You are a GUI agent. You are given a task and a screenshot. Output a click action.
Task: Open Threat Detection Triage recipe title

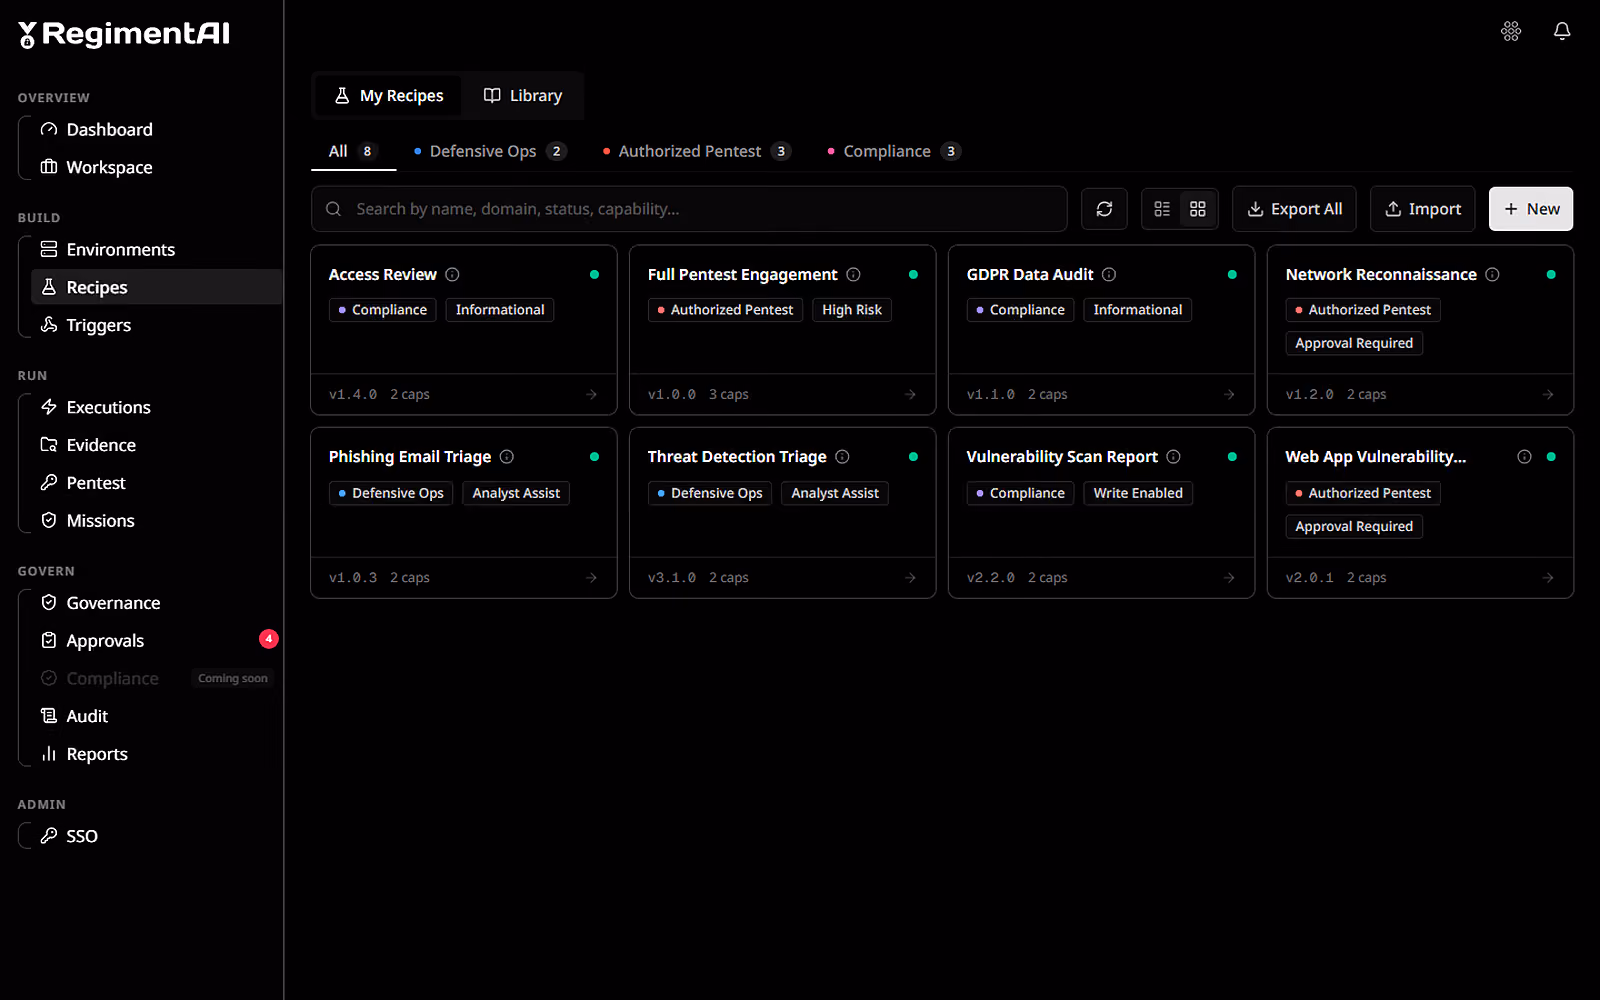click(737, 456)
